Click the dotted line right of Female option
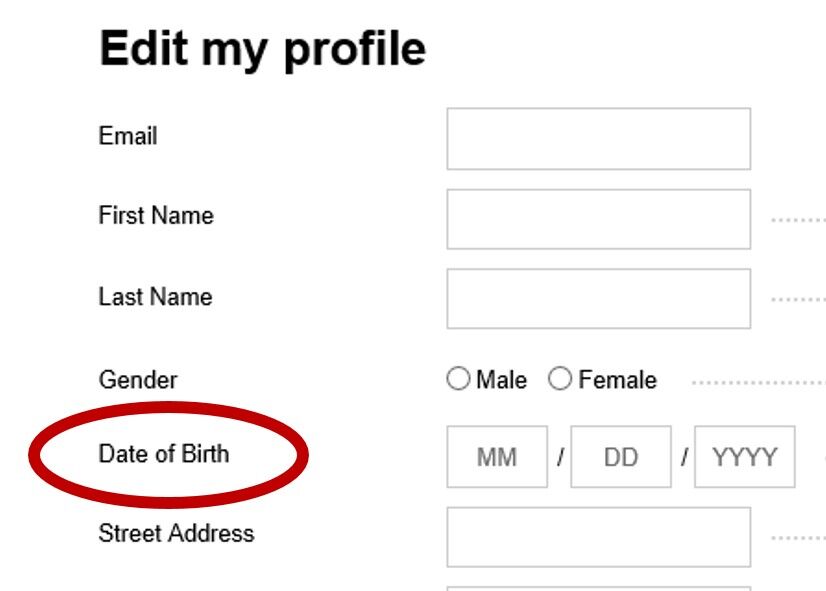 (x=757, y=382)
